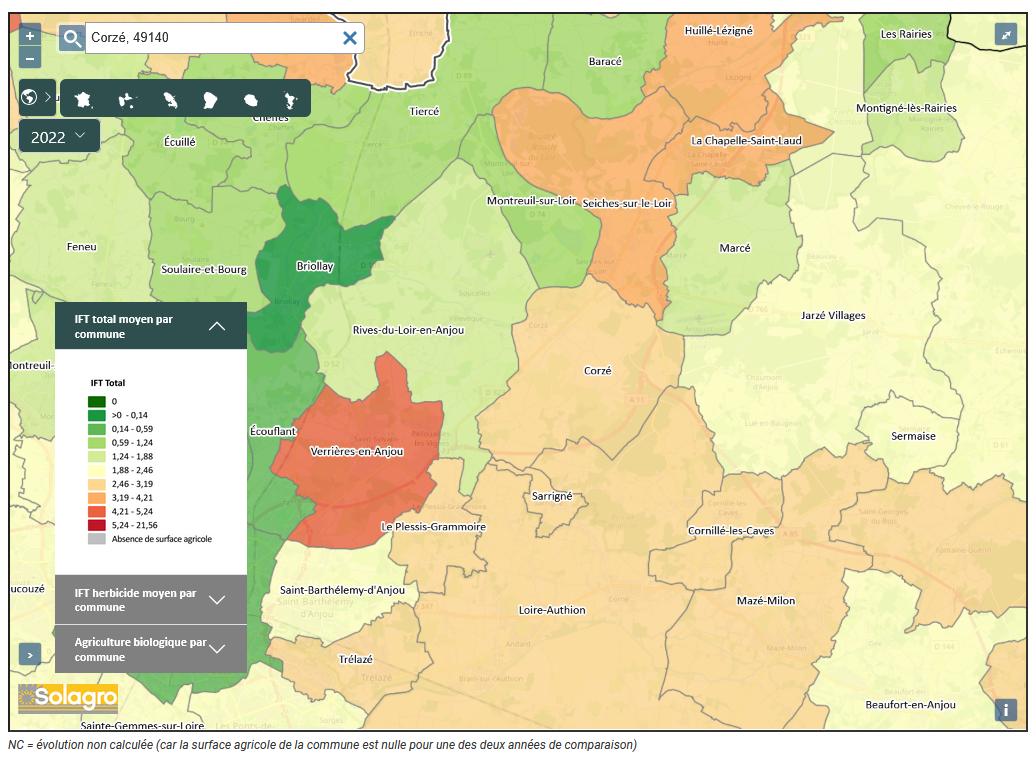Collapse the IFT total moyen panel
Image resolution: width=1036 pixels, height=757 pixels.
[x=216, y=326]
